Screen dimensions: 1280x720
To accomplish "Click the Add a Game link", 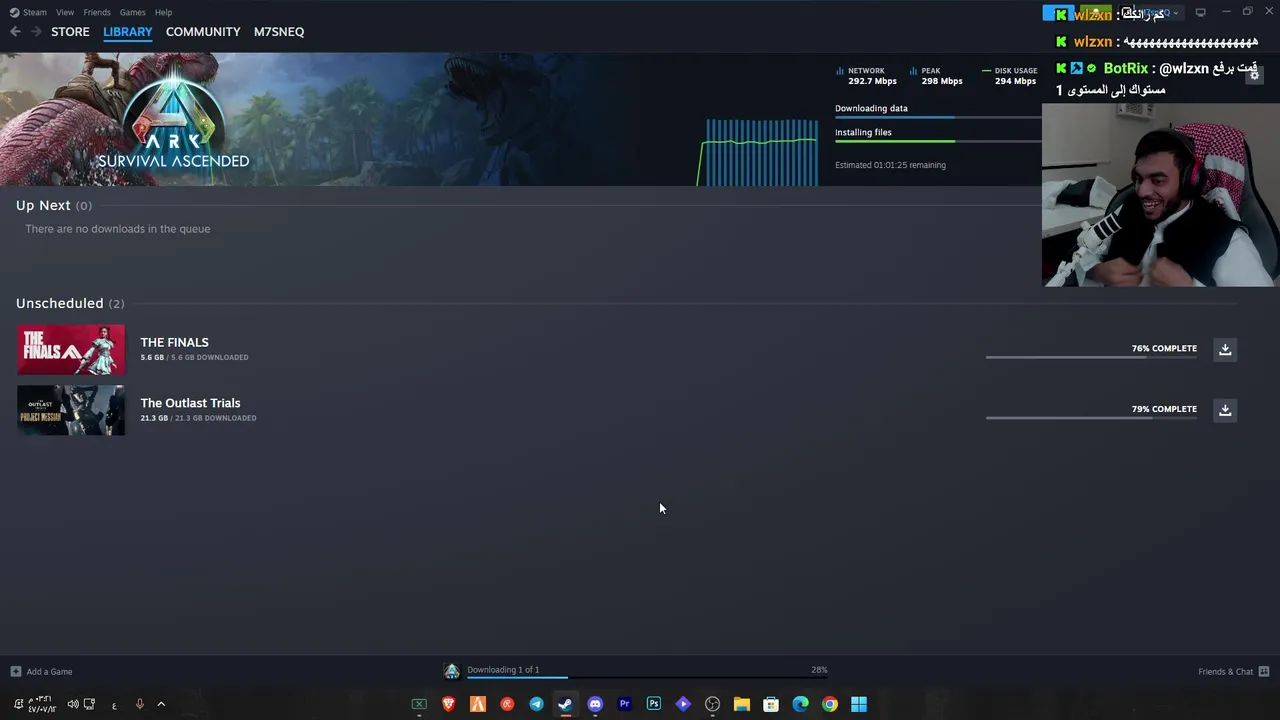I will (x=49, y=672).
